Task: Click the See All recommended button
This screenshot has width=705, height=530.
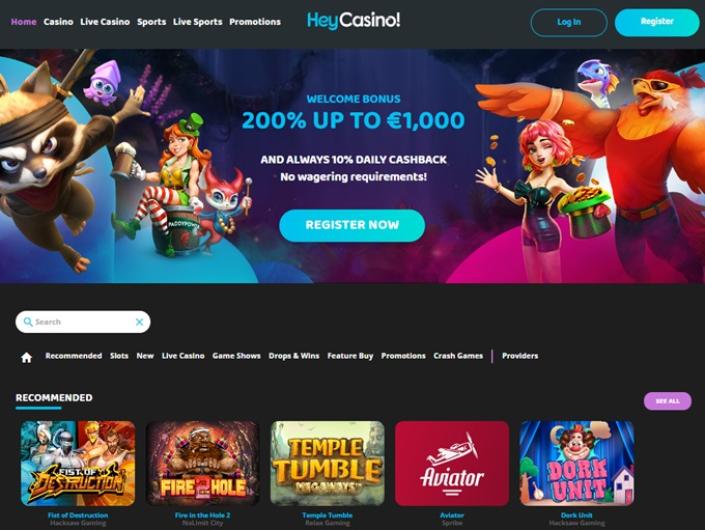Action: click(668, 401)
